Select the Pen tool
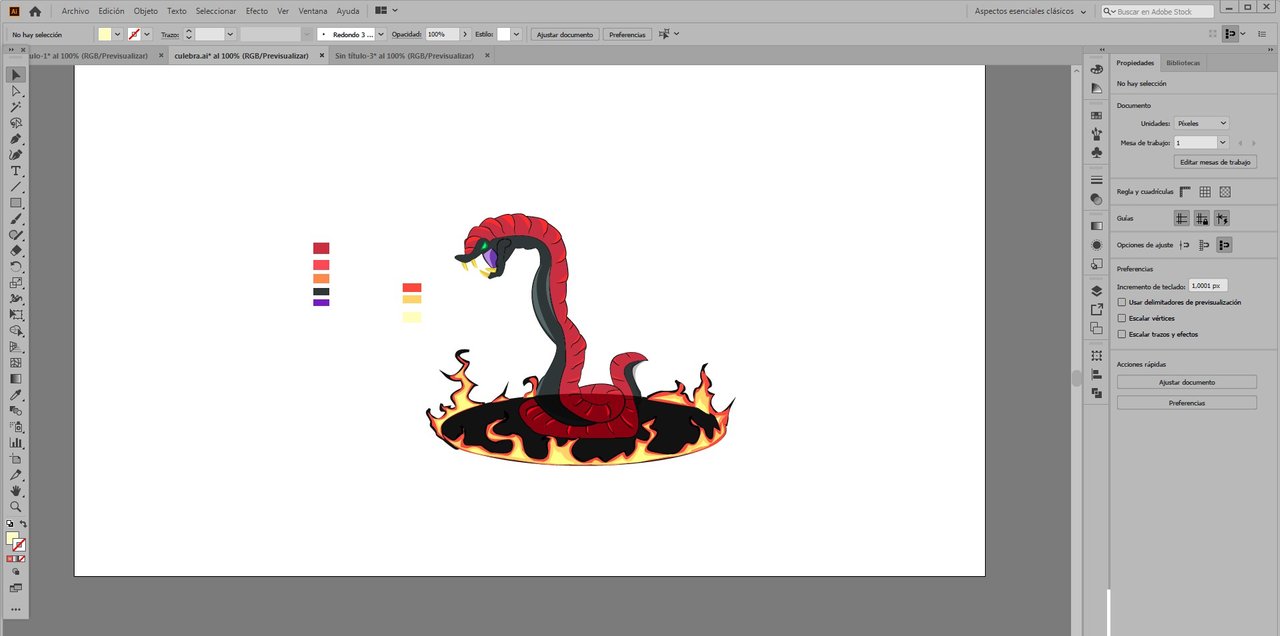 (x=16, y=139)
